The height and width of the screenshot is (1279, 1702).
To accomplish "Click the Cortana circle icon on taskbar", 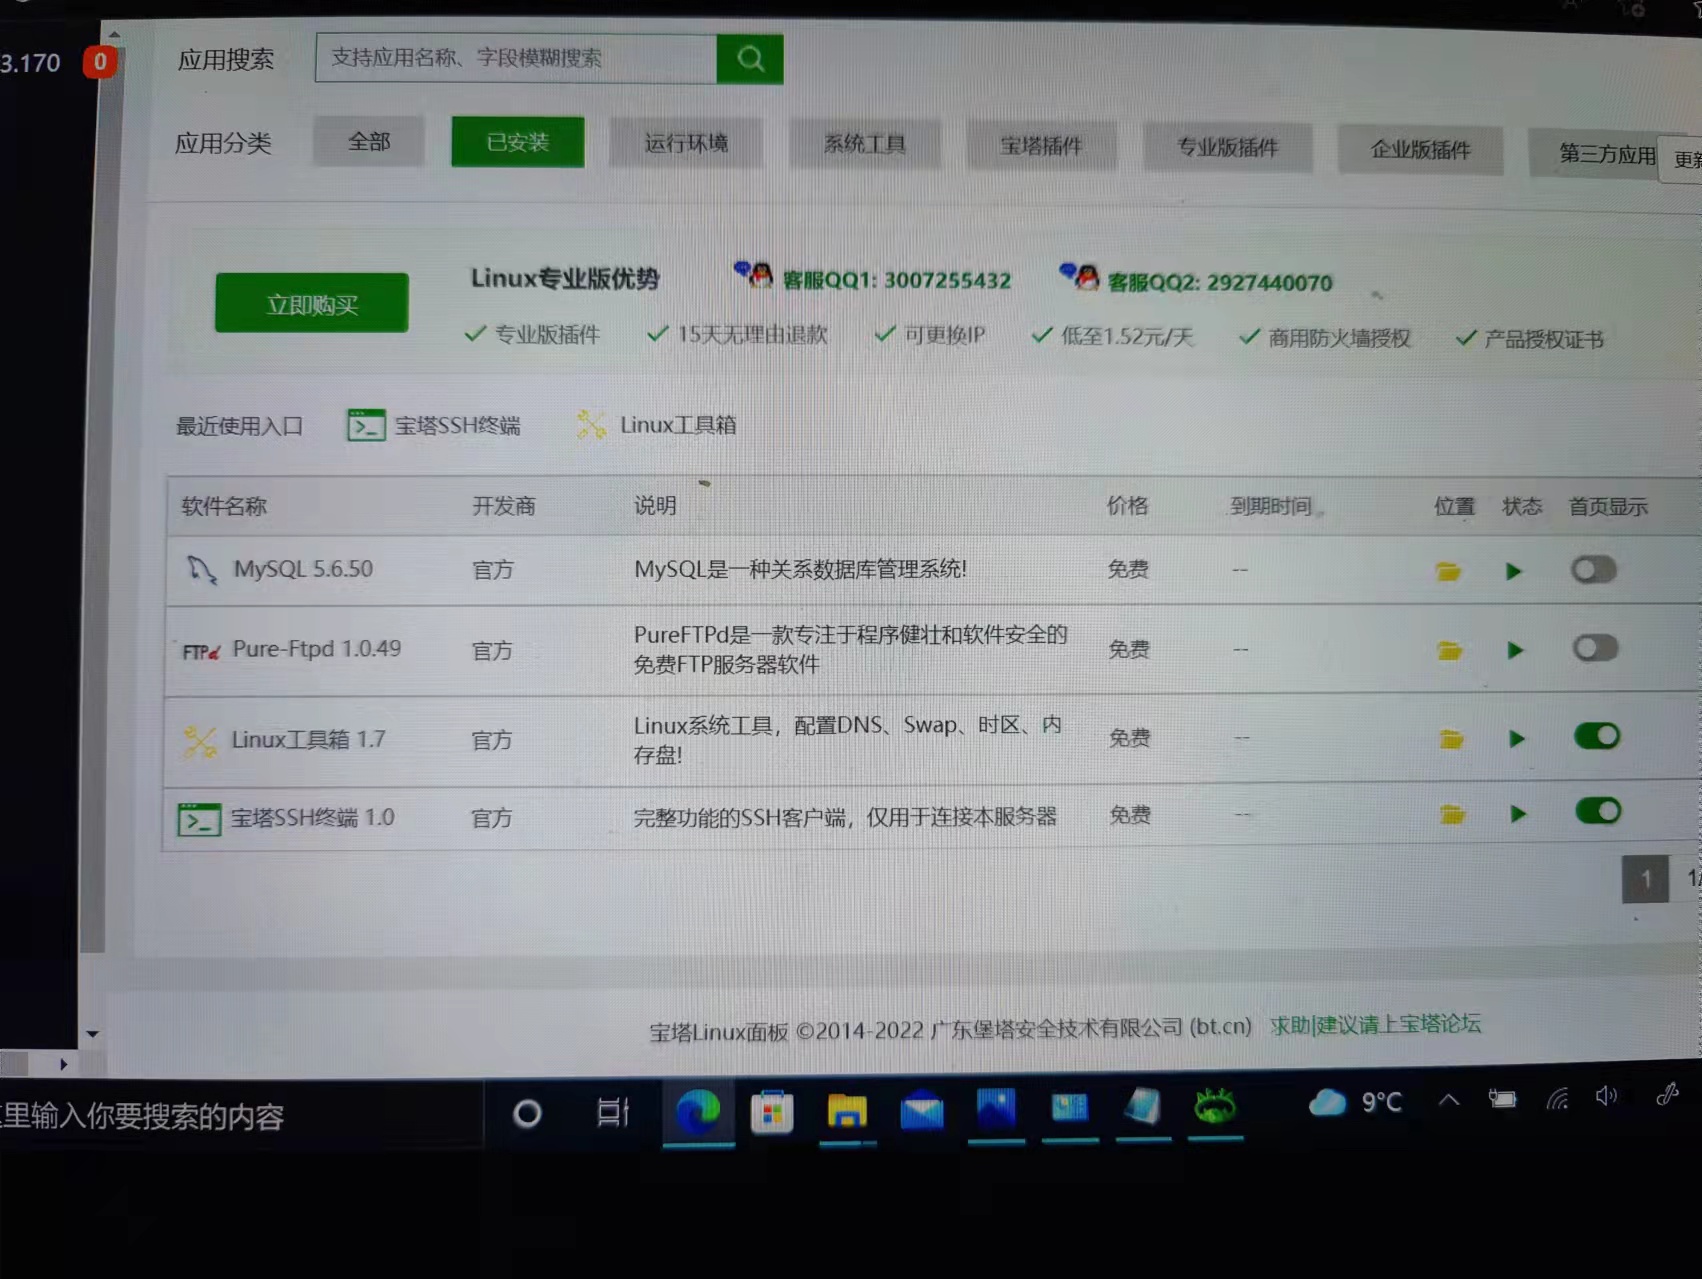I will pyautogui.click(x=527, y=1113).
